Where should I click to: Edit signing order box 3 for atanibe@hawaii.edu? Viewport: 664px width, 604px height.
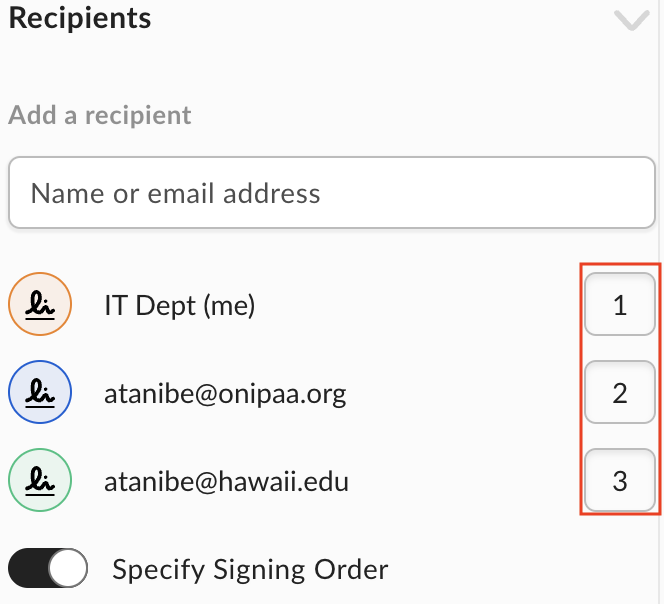[620, 480]
